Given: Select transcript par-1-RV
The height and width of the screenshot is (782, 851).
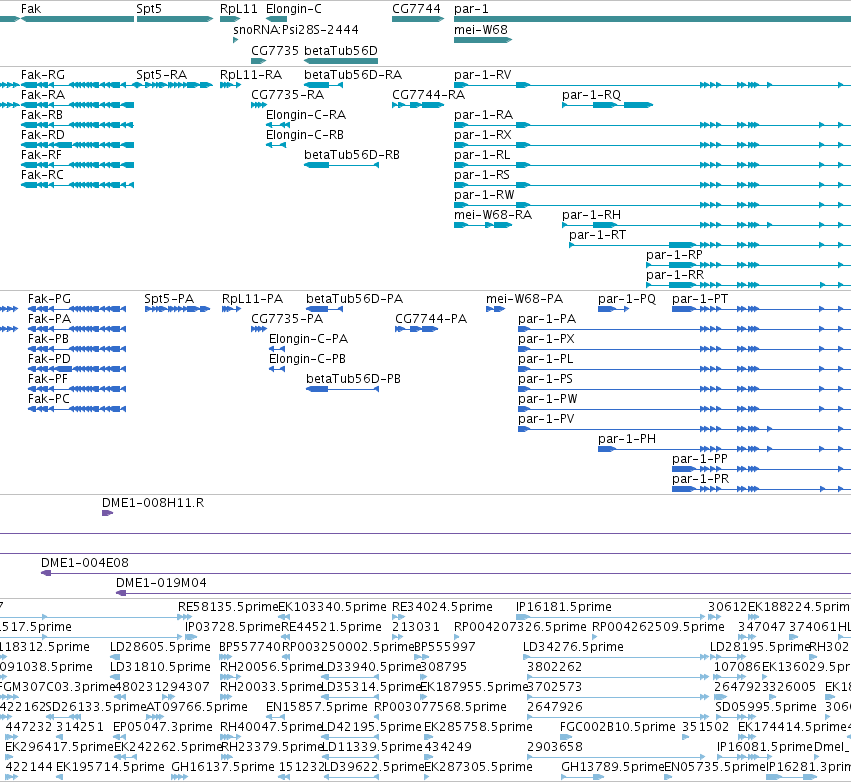Looking at the screenshot, I should tap(482, 75).
